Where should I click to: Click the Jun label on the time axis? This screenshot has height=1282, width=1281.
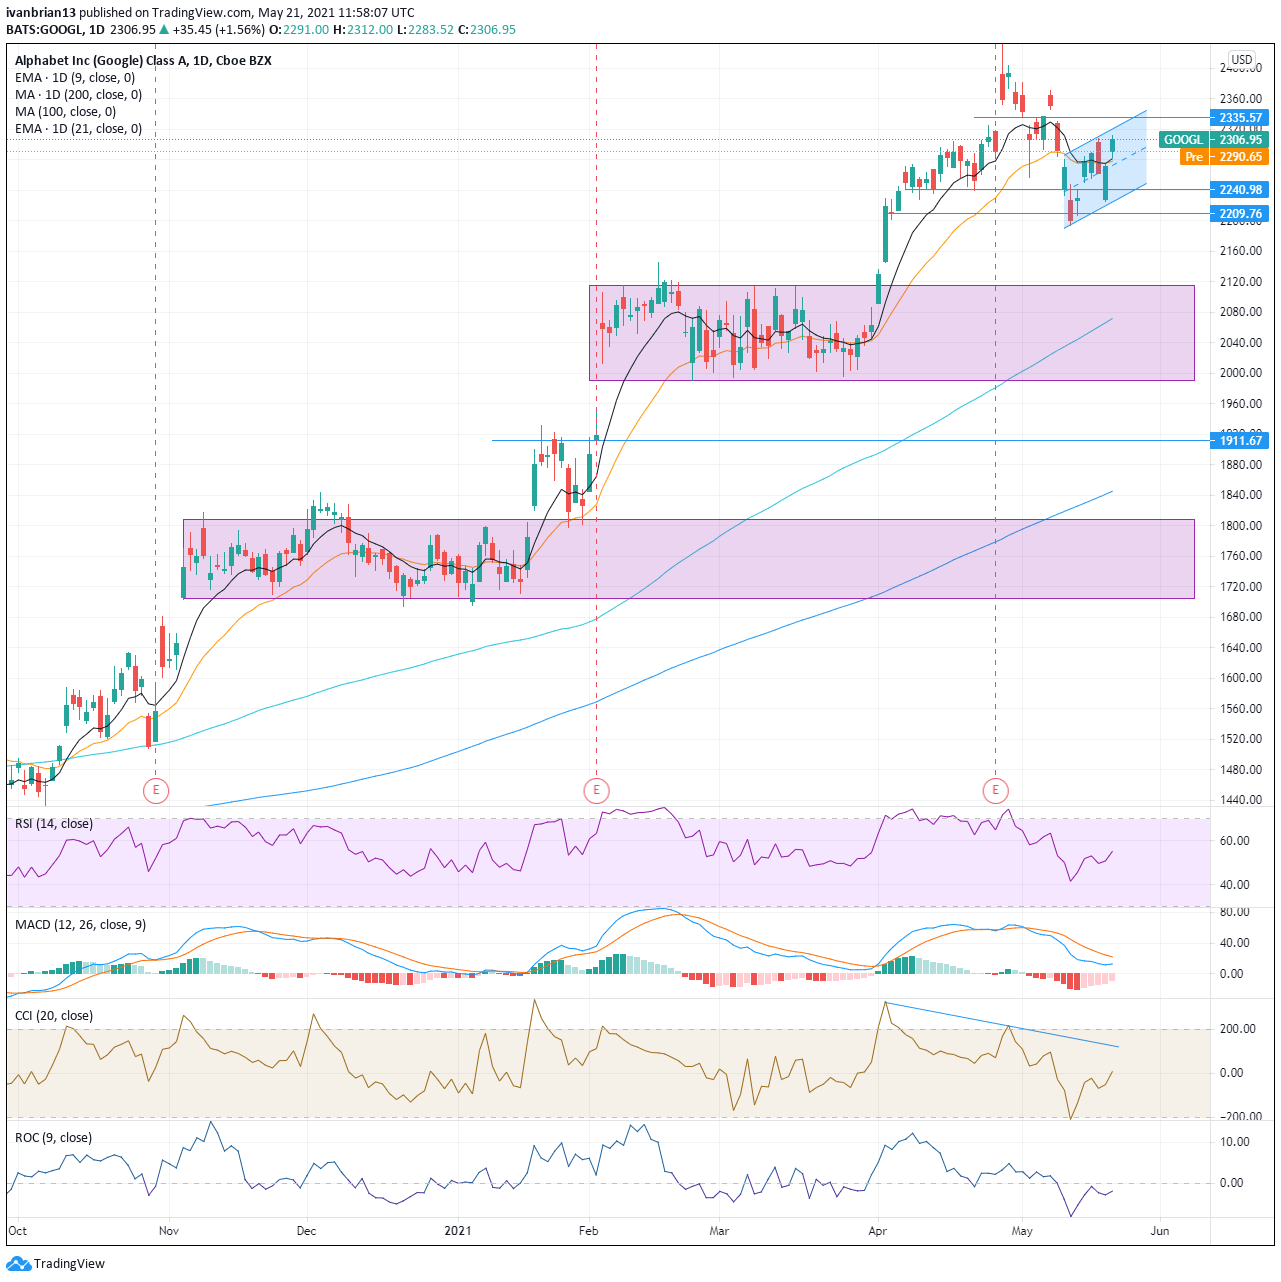point(1160,1231)
